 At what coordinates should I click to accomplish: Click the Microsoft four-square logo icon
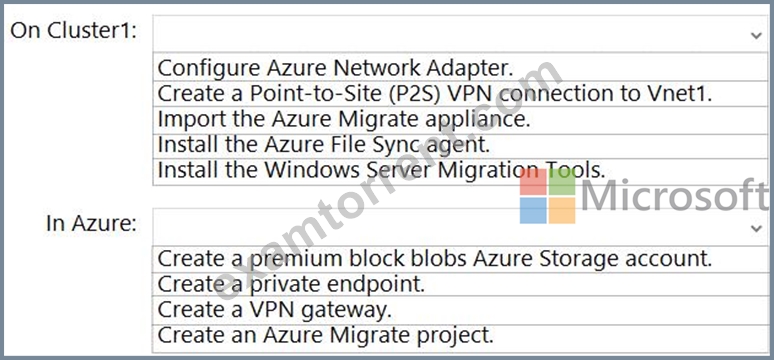547,197
